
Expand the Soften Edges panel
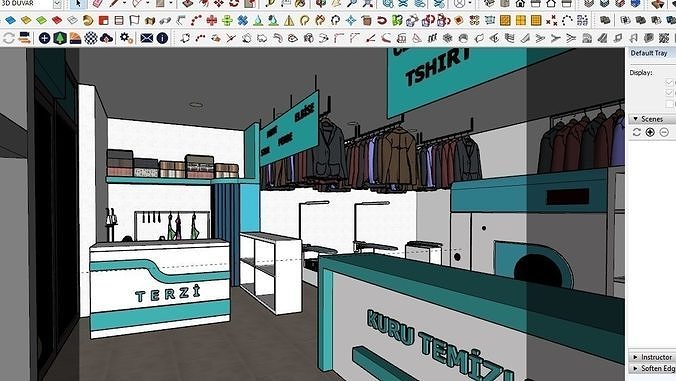[x=635, y=369]
